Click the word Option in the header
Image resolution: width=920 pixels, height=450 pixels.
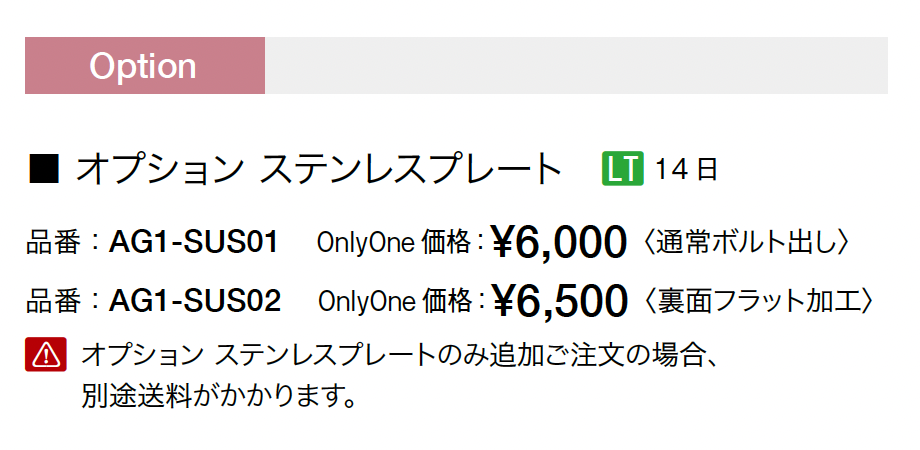point(143,66)
